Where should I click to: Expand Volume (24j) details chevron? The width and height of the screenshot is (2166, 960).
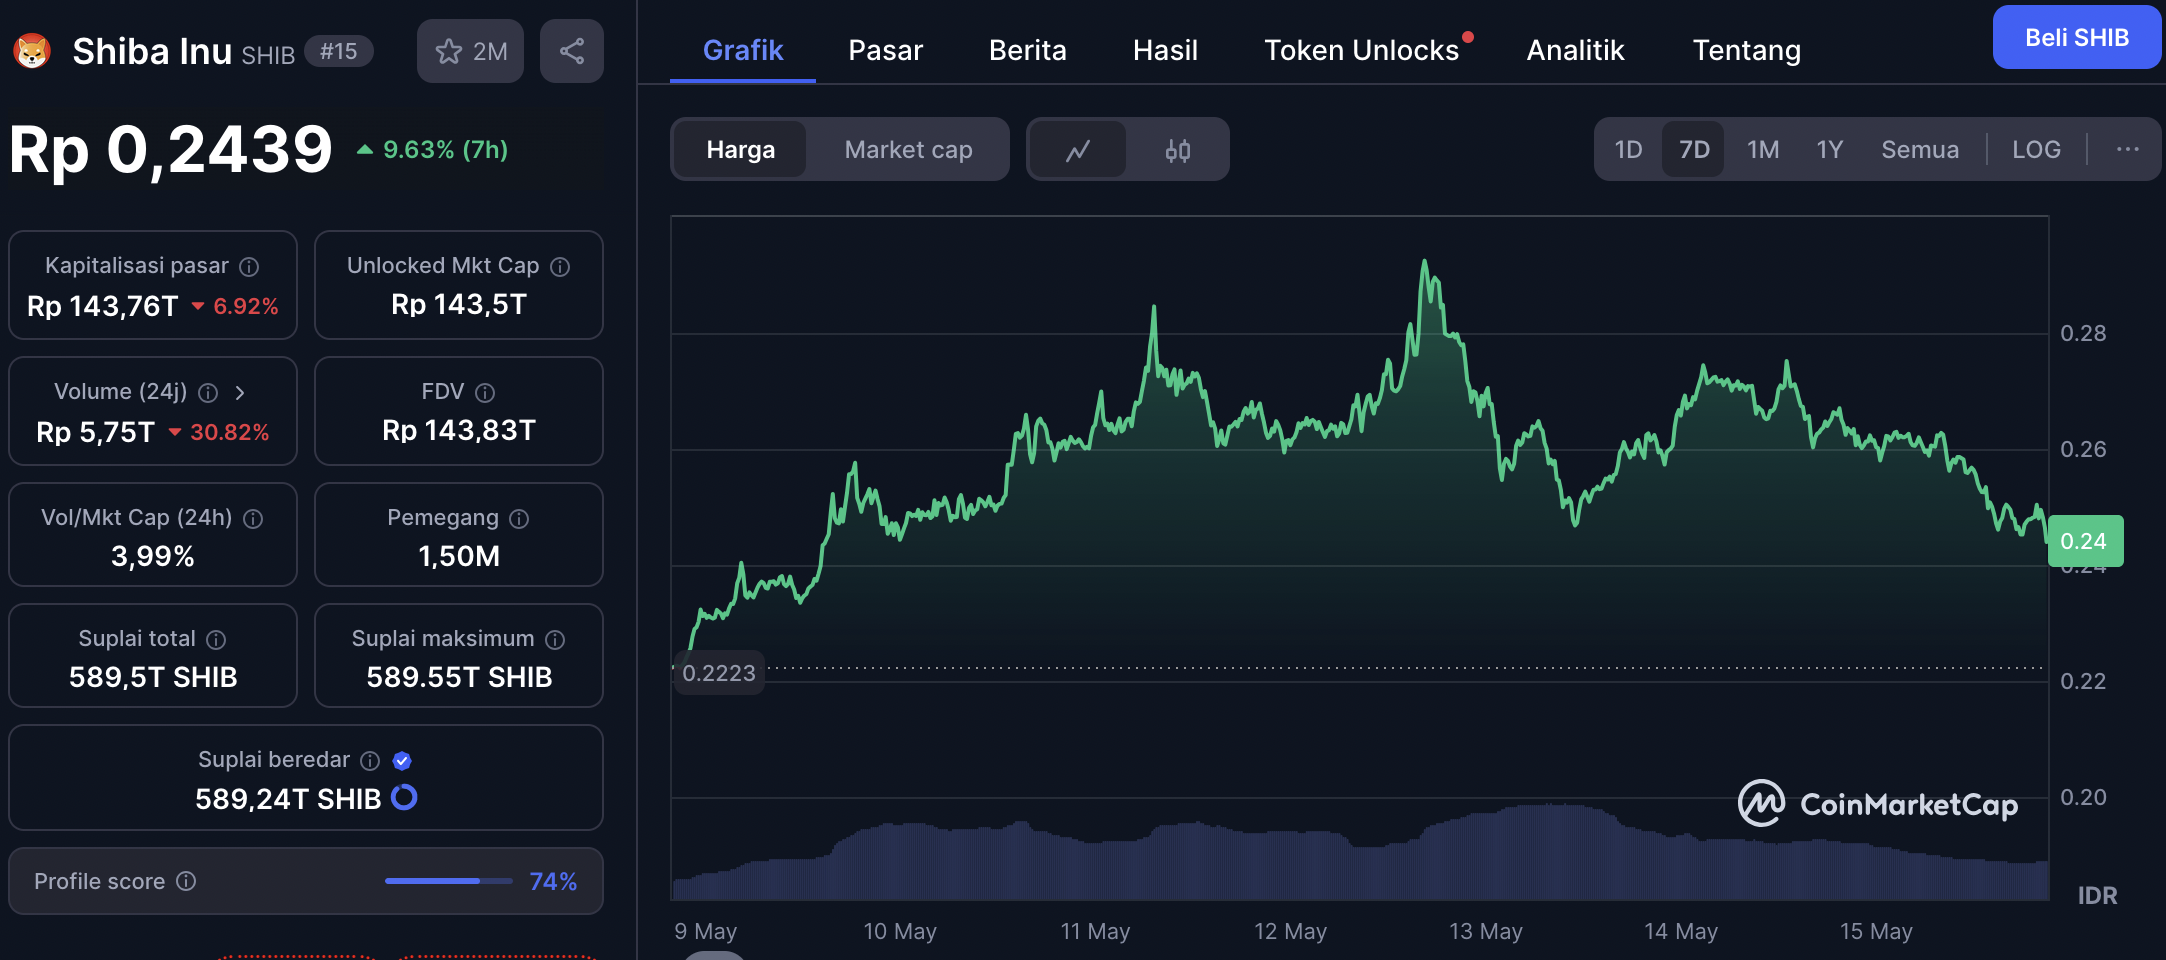tap(240, 393)
